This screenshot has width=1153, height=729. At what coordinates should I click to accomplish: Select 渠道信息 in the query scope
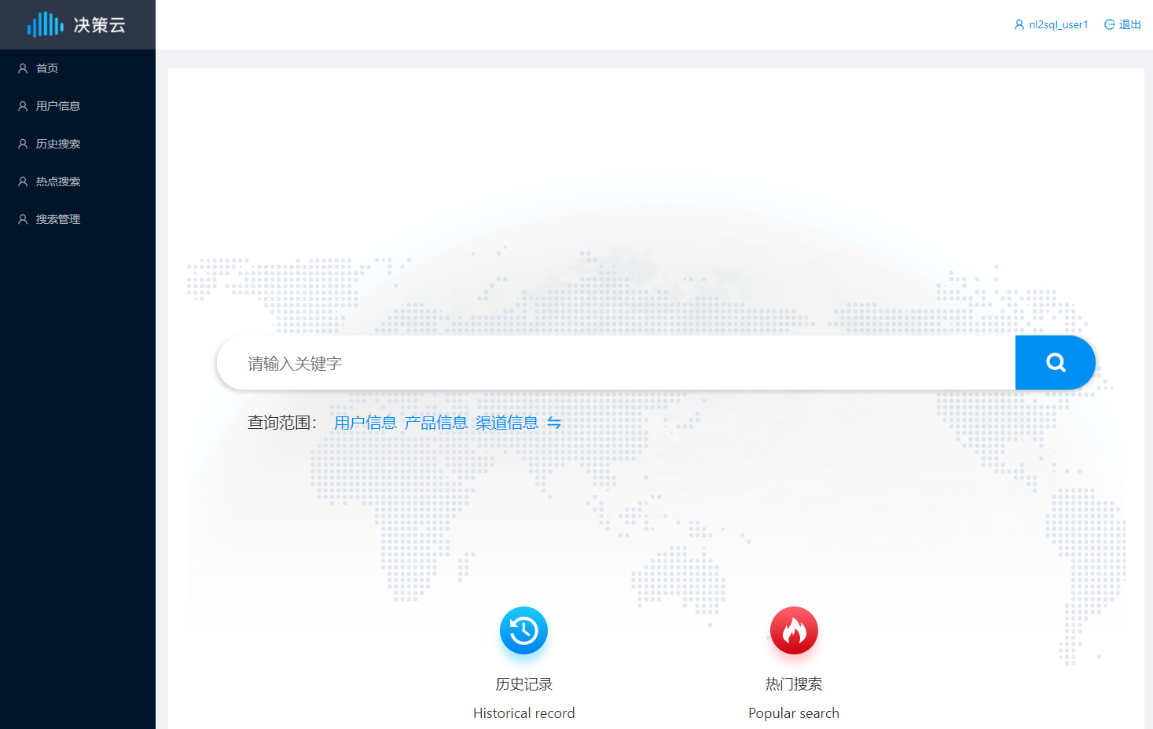[507, 423]
